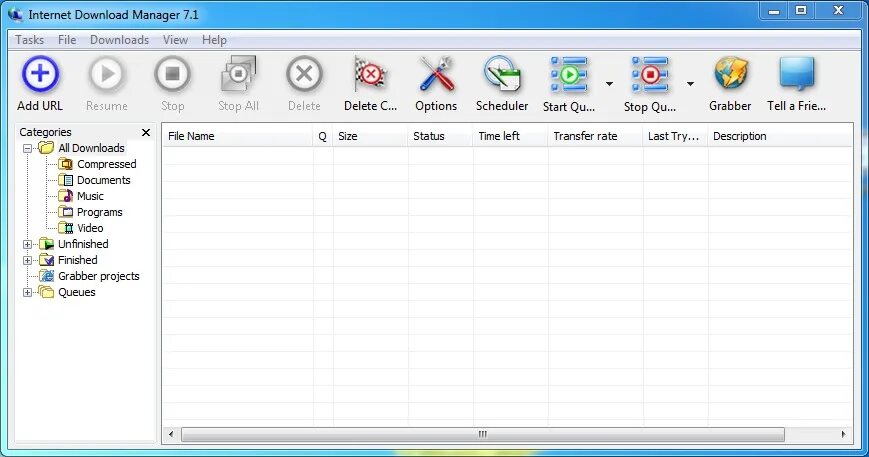Open the Help menu
Viewport: 869px width, 457px height.
coord(214,40)
